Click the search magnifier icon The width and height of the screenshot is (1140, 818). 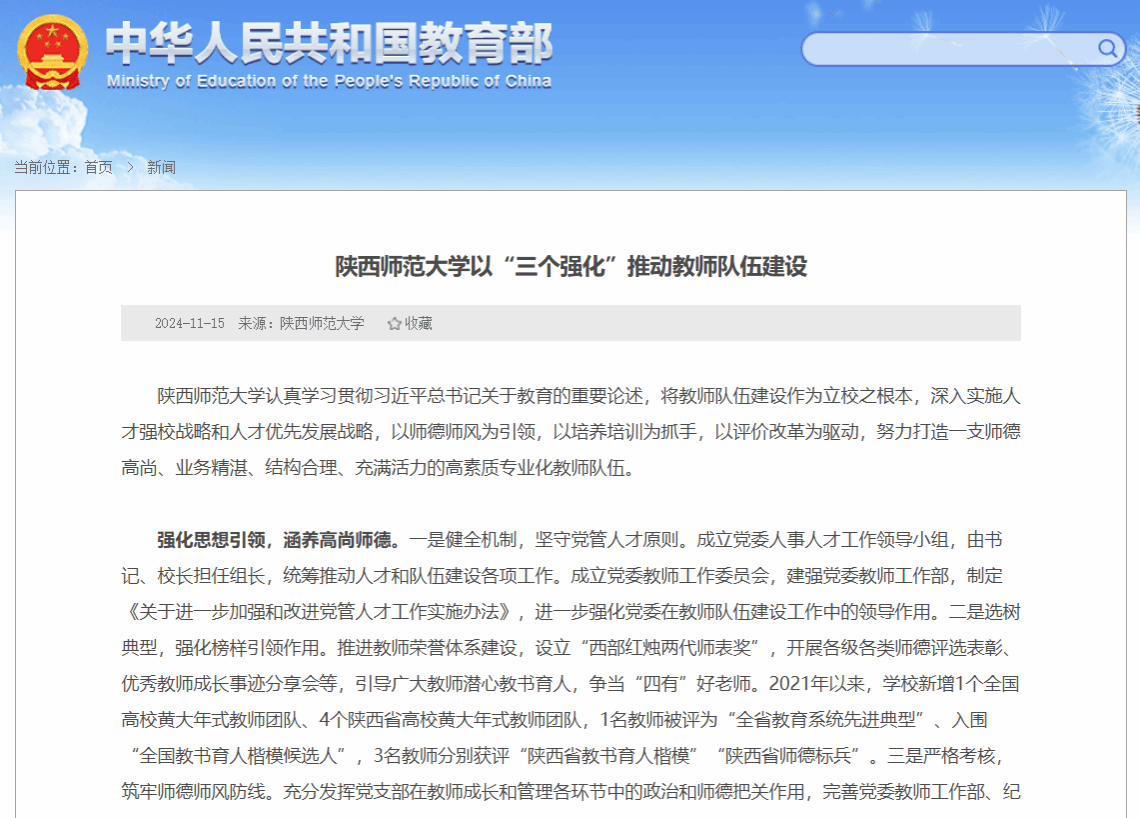(x=1107, y=49)
